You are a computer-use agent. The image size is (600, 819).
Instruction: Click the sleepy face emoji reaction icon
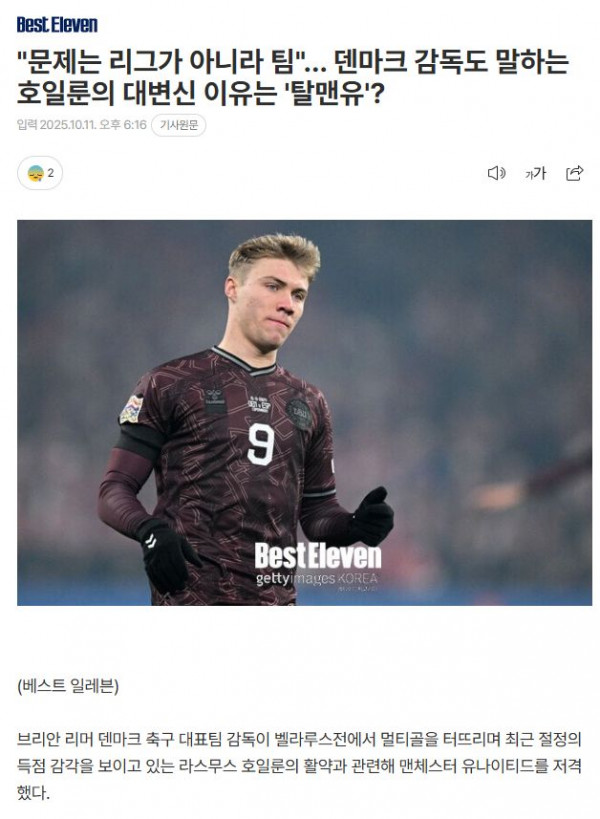pyautogui.click(x=36, y=173)
